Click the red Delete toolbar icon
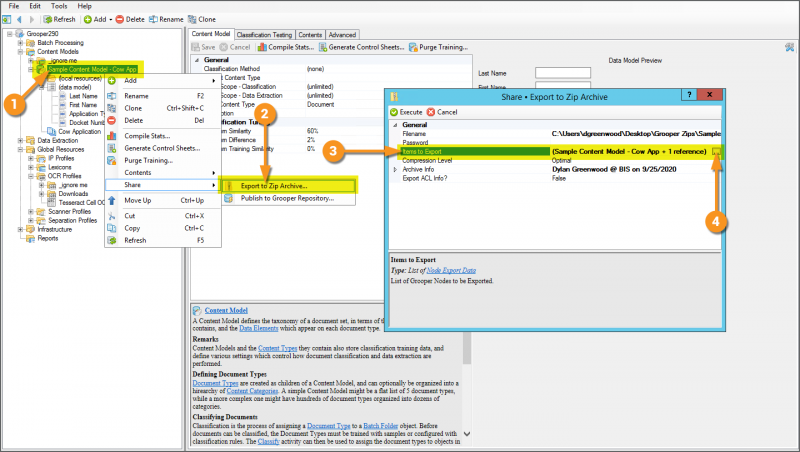Viewport: 800px width, 452px height. (120, 19)
